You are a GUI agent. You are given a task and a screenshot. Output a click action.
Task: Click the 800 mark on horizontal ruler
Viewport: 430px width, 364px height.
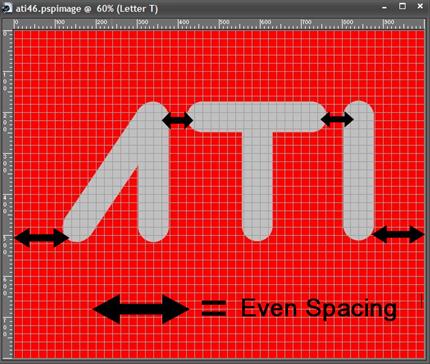(347, 23)
